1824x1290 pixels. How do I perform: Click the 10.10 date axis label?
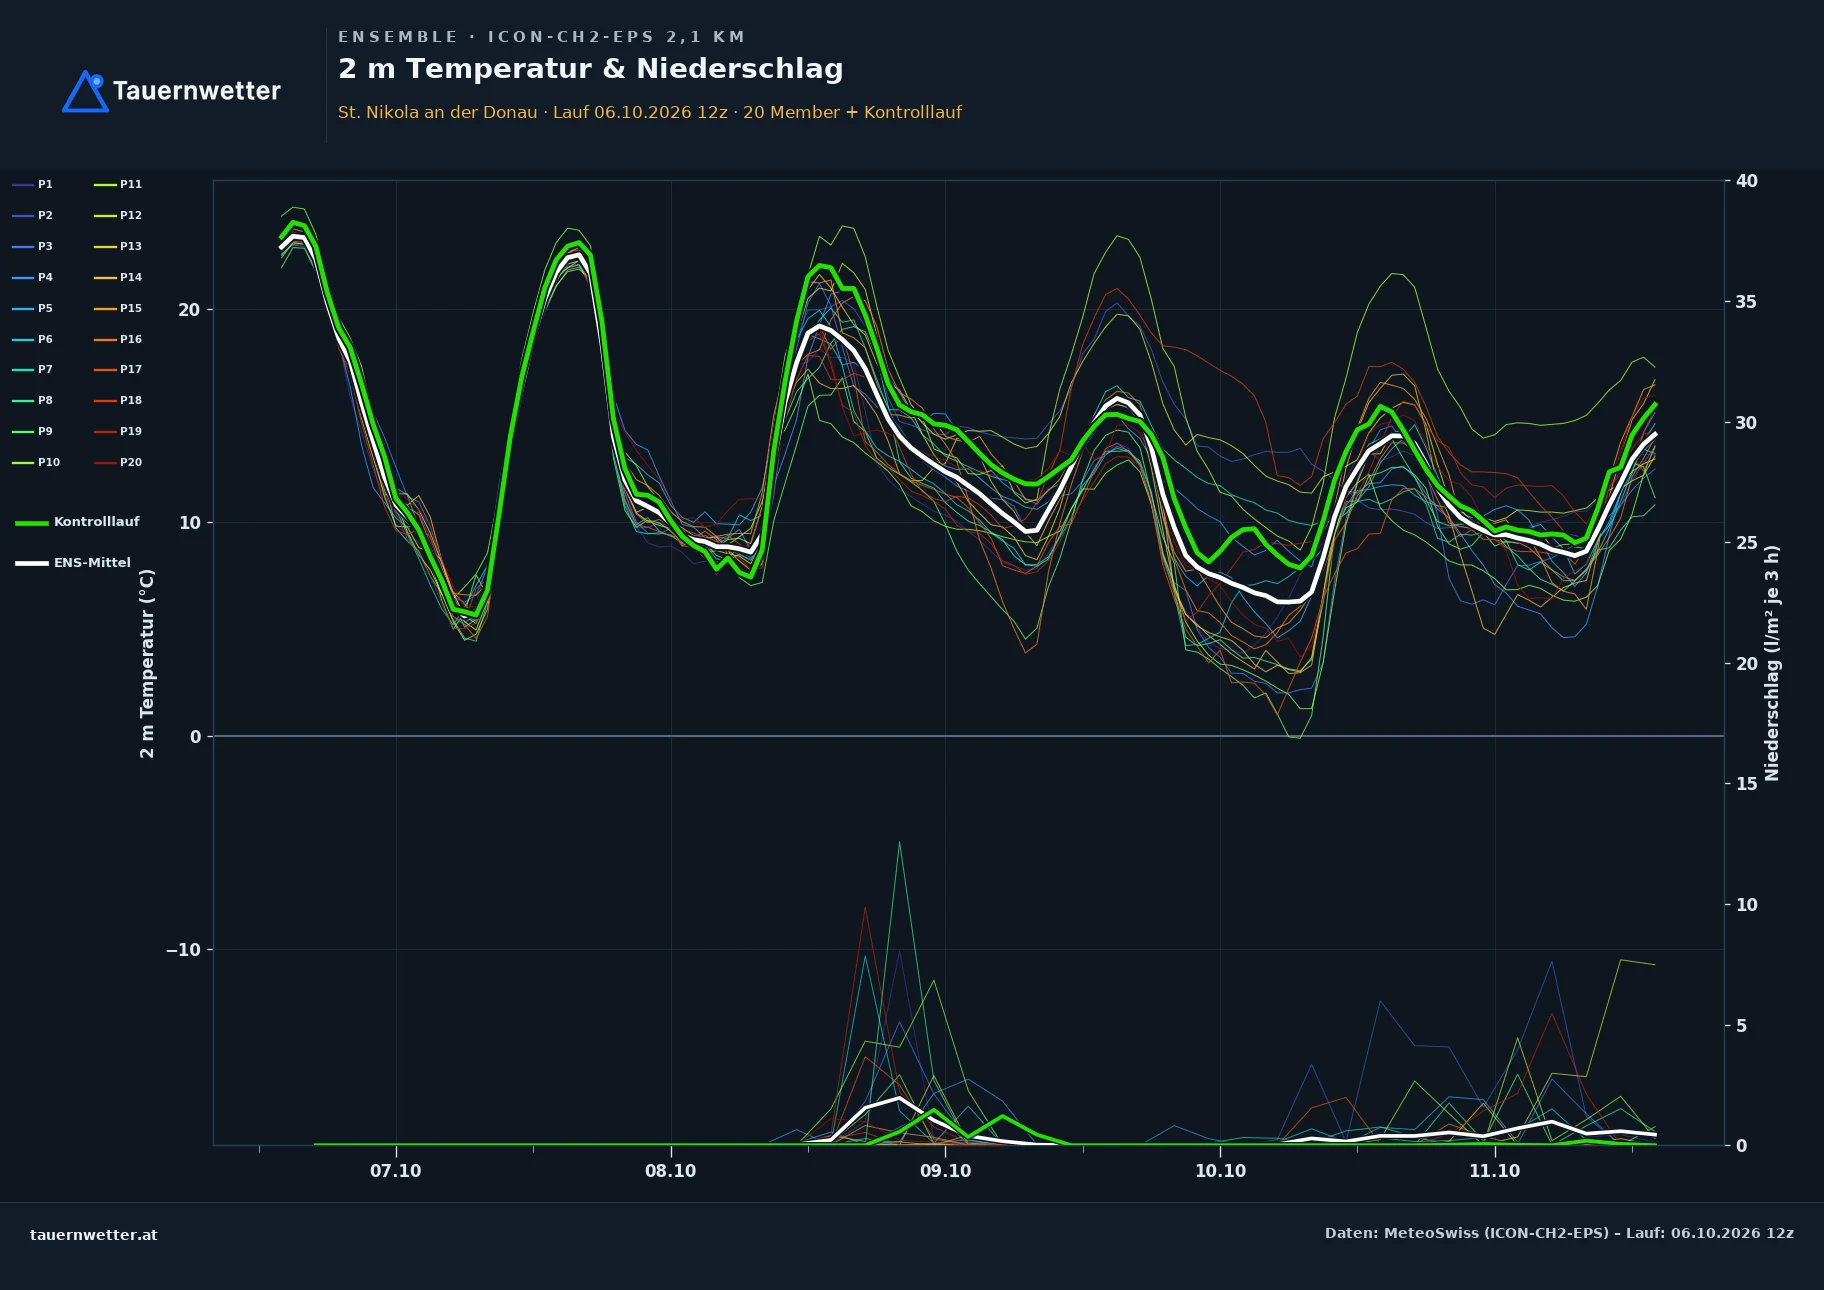pos(1220,1171)
